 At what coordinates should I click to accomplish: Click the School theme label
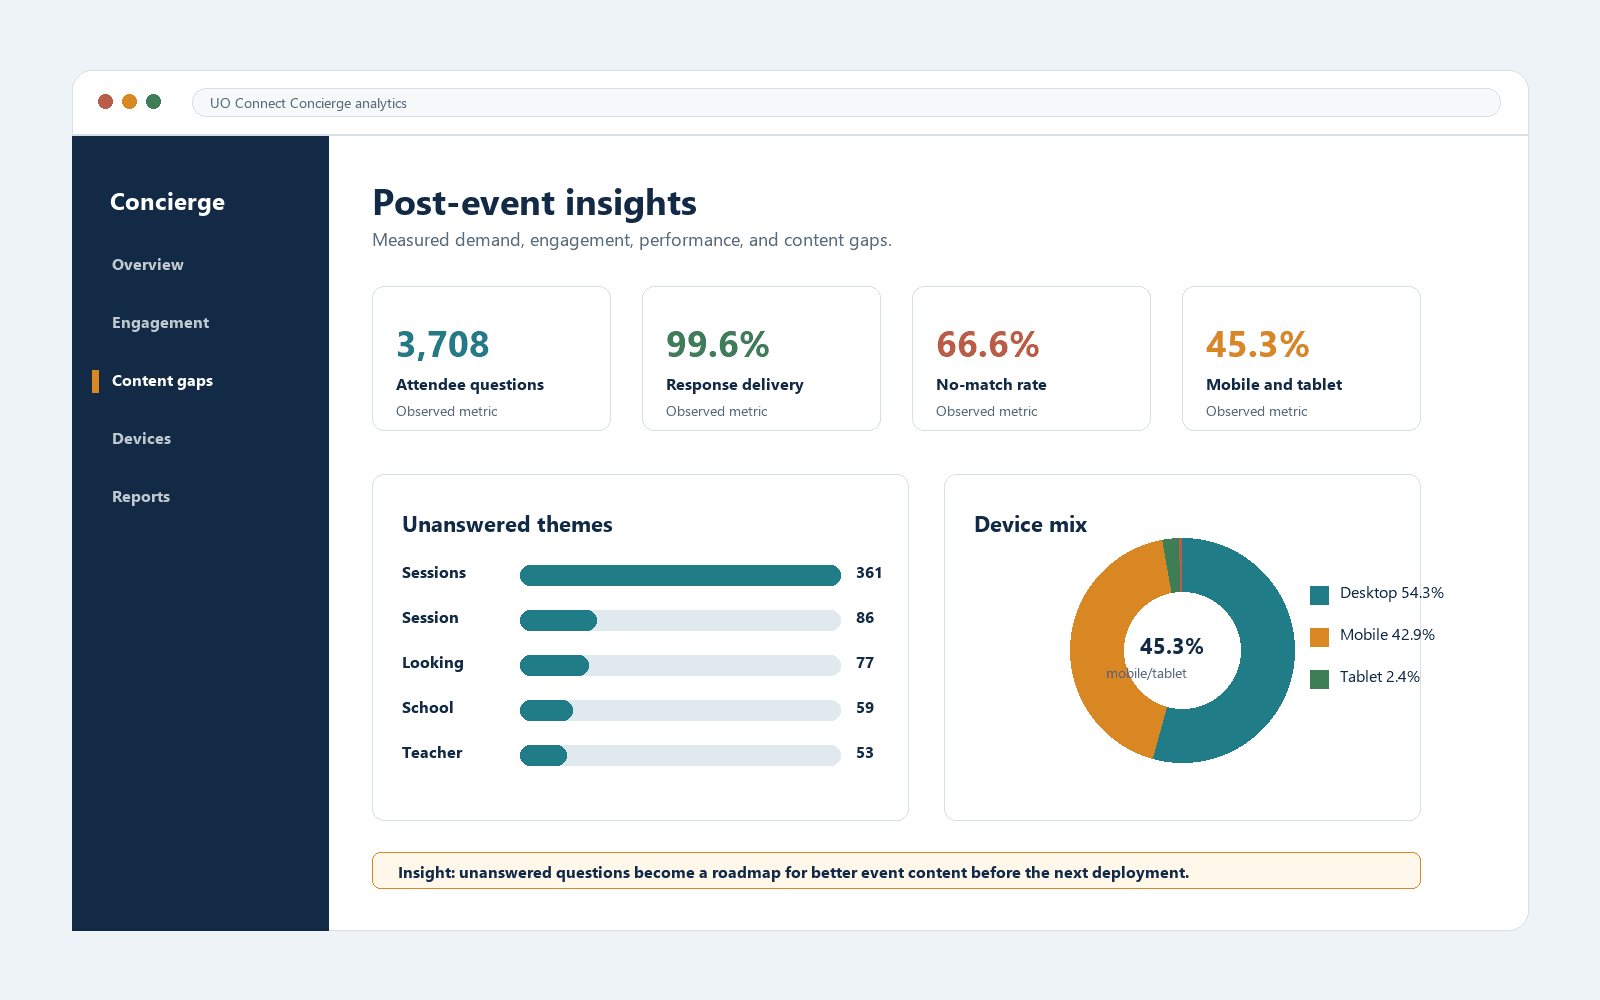coord(428,708)
